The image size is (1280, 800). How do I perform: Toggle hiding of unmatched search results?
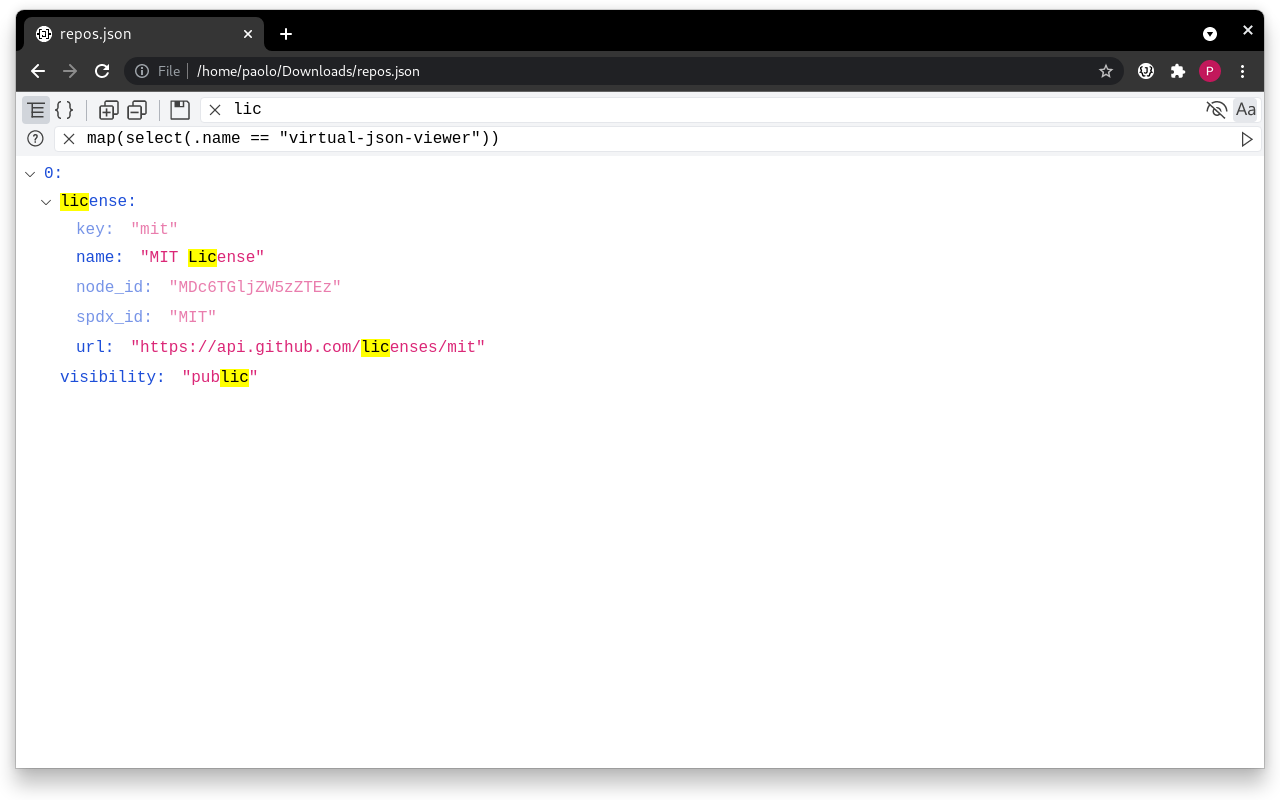tap(1217, 110)
